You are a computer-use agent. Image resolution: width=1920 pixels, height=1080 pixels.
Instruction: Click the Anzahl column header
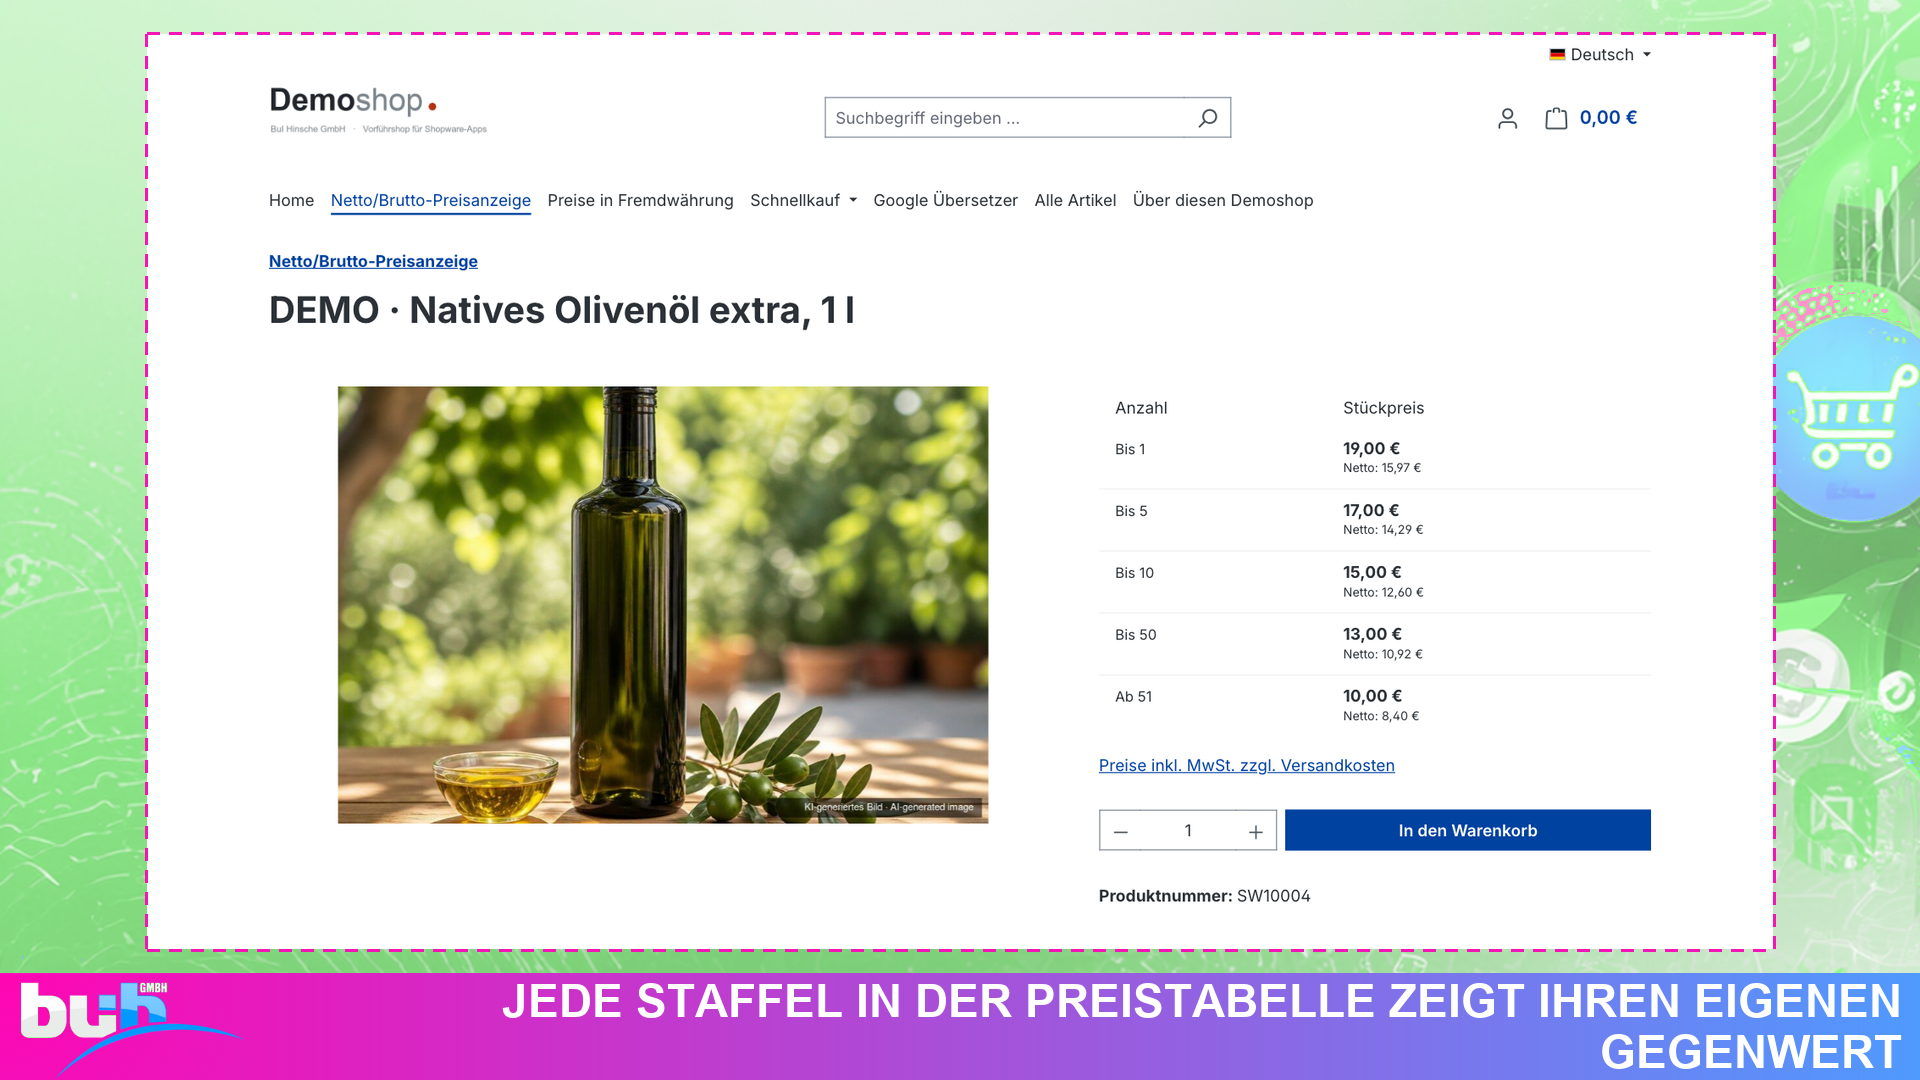point(1141,408)
